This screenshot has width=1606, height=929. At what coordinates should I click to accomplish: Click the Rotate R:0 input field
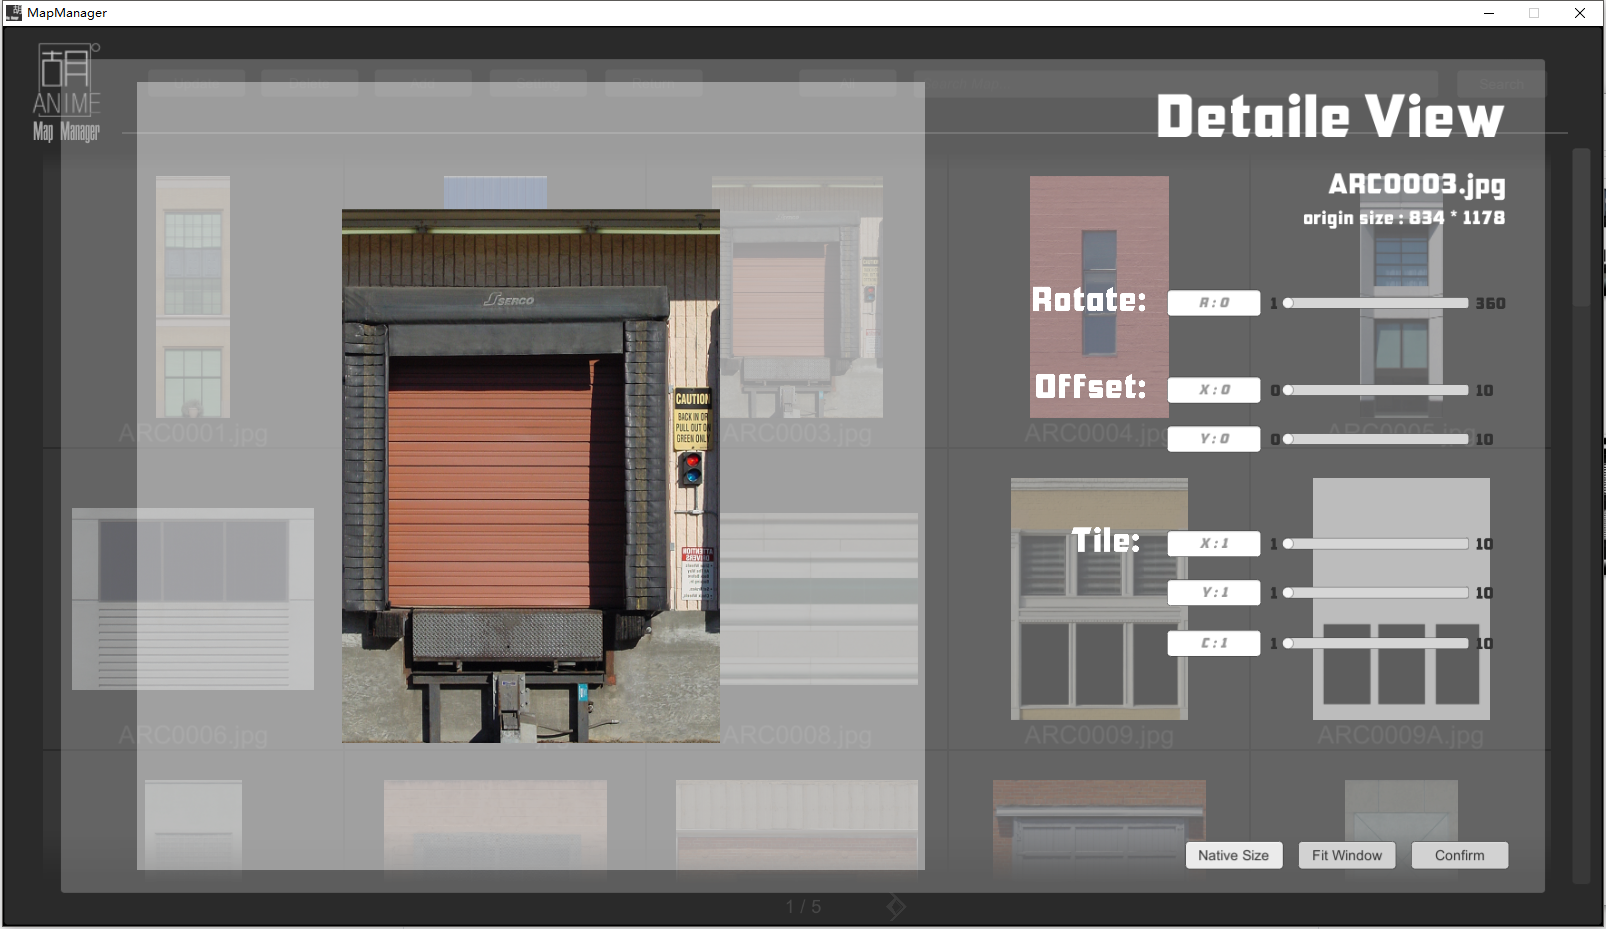pyautogui.click(x=1214, y=303)
